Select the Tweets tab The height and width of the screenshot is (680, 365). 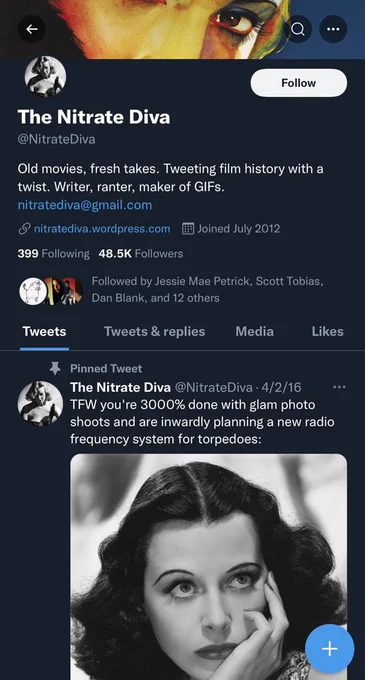44,332
